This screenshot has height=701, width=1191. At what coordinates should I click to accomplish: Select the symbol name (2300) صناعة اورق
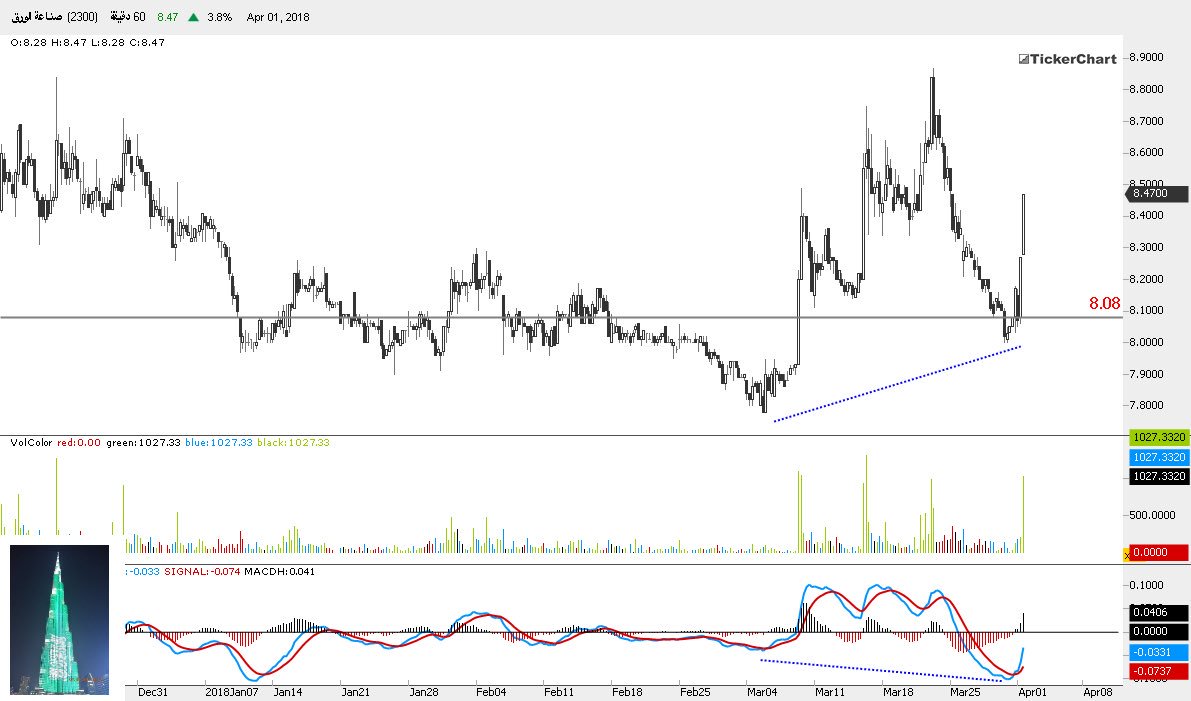pyautogui.click(x=54, y=17)
